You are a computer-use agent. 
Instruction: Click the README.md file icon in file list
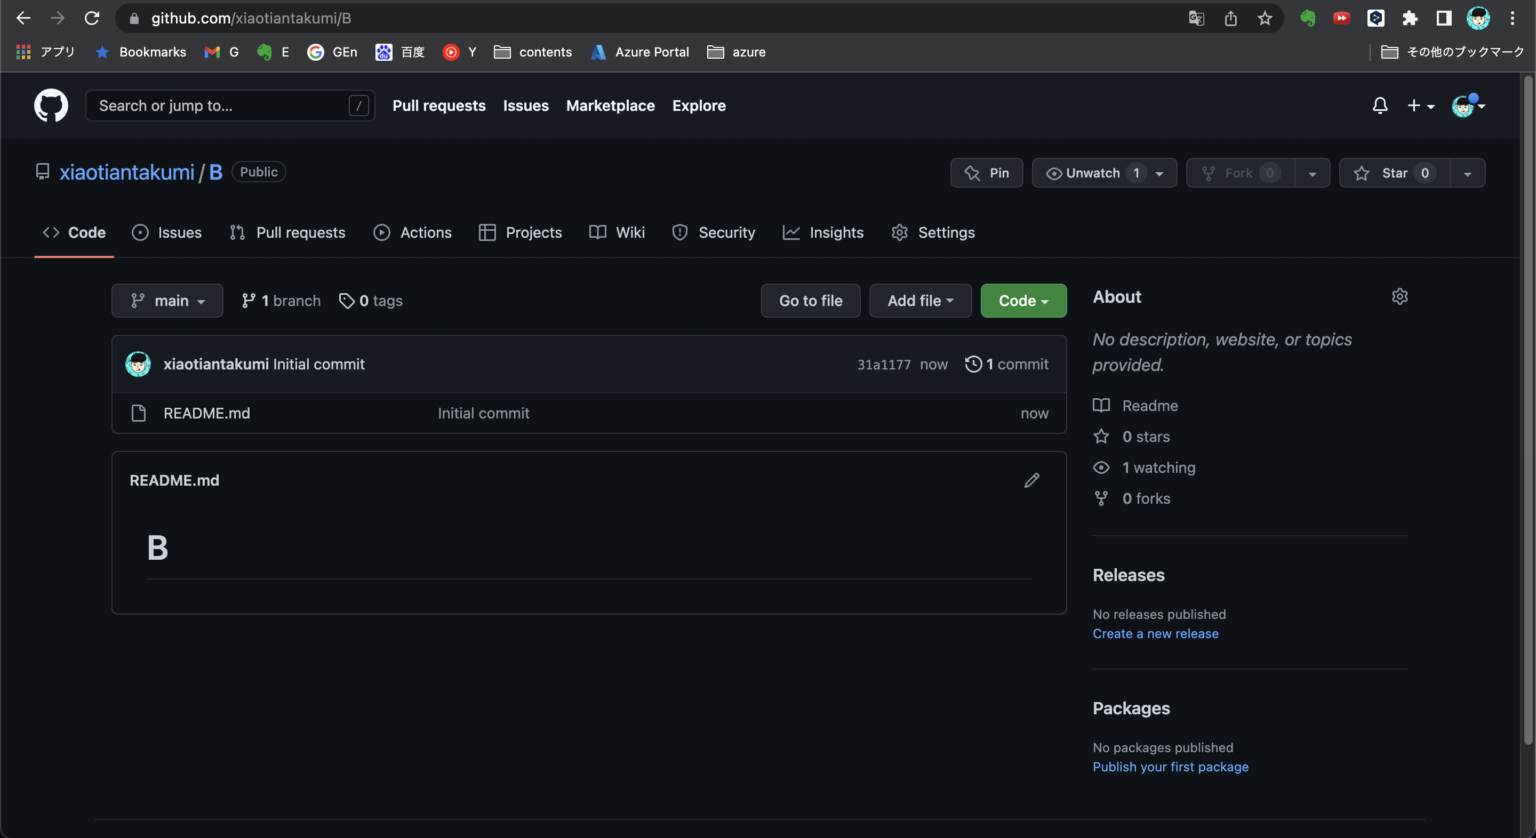tap(138, 412)
